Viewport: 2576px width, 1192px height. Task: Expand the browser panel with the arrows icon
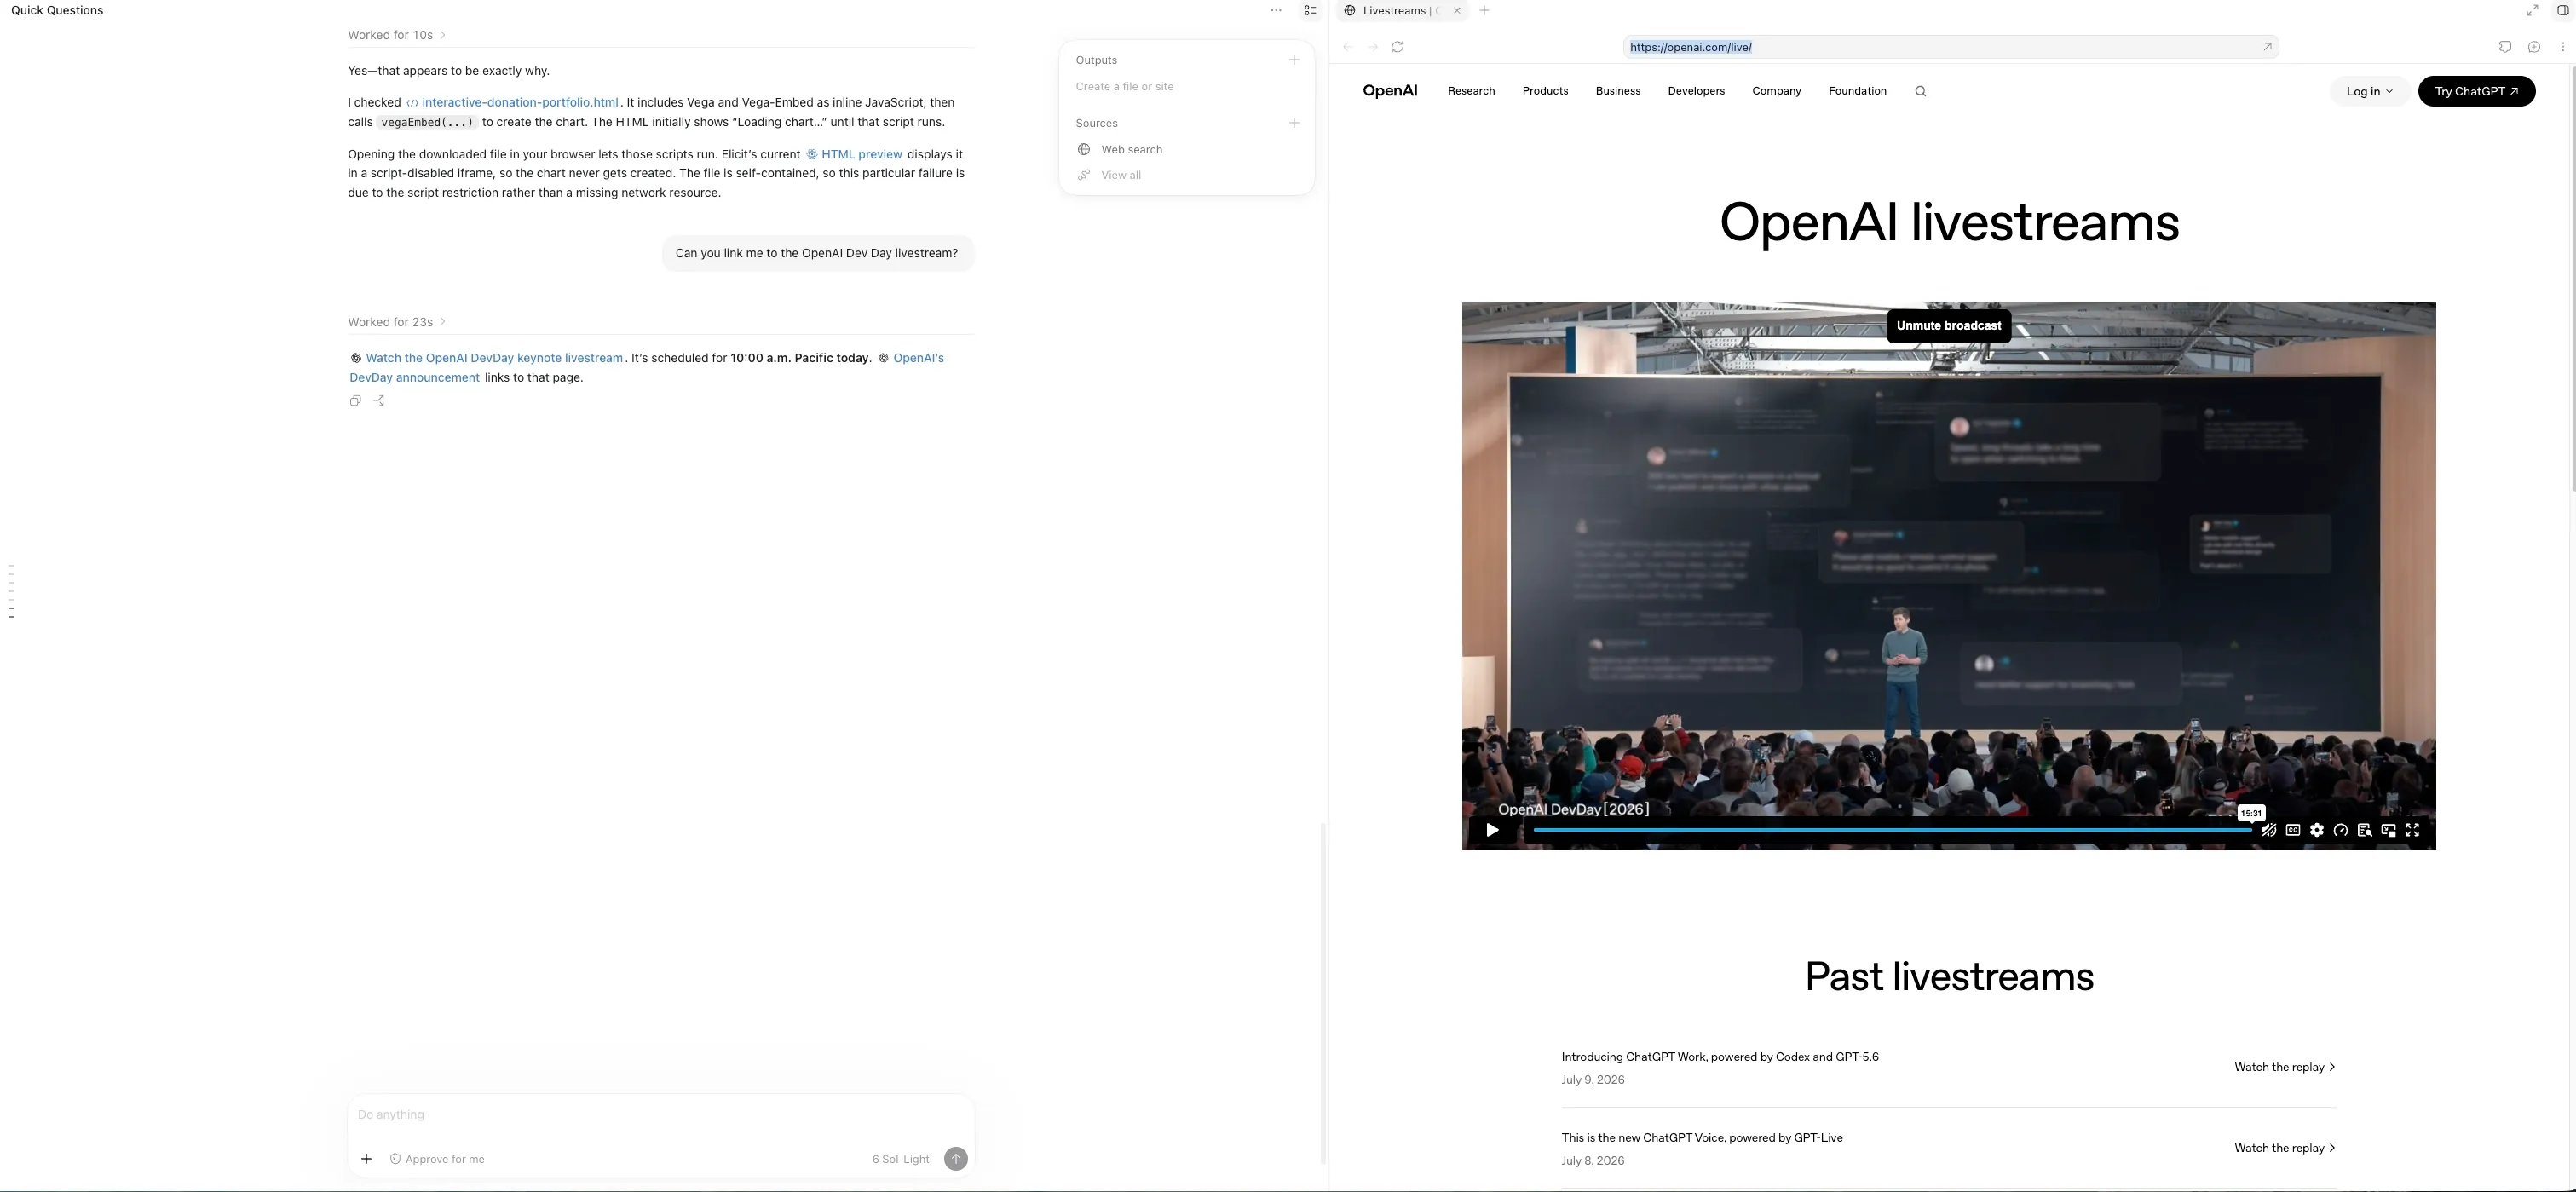pos(2532,11)
